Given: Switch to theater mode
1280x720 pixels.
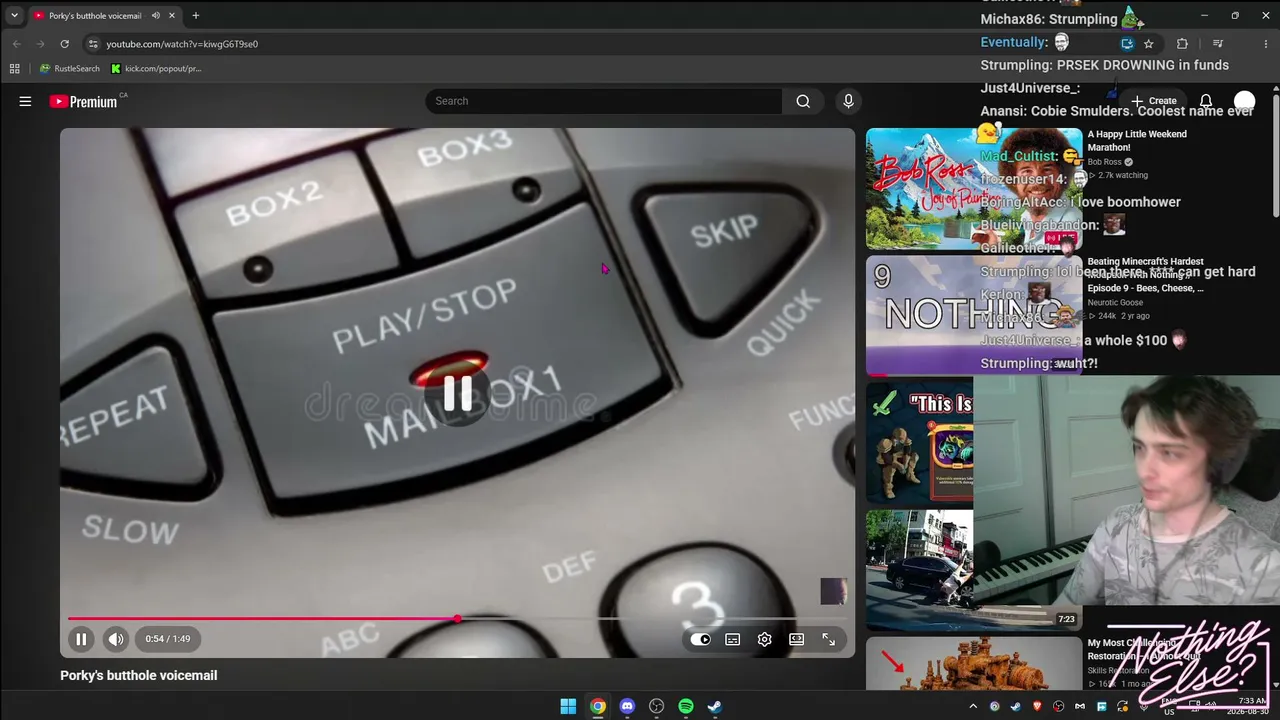Looking at the screenshot, I should (796, 639).
